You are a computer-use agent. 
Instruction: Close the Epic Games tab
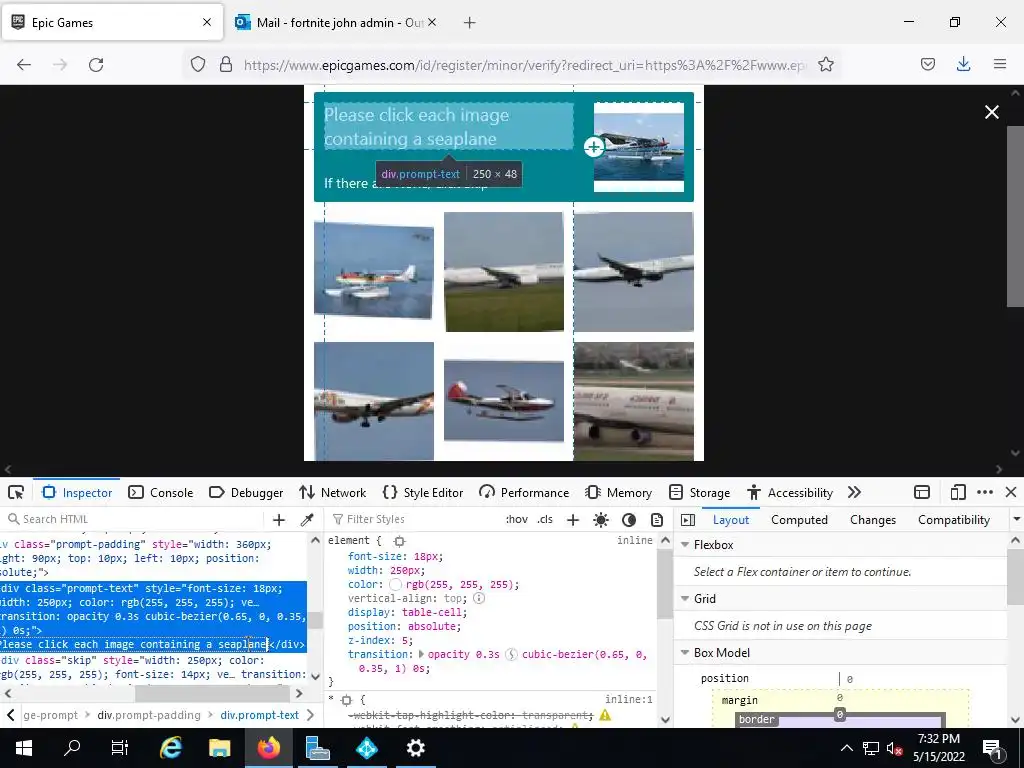[207, 22]
